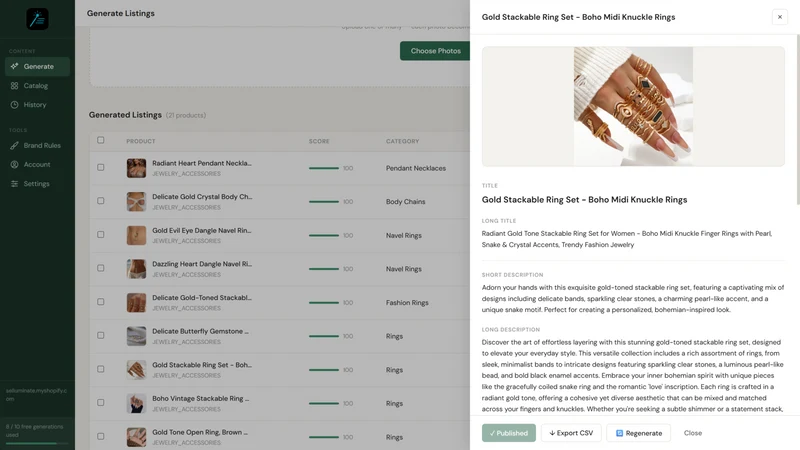Open the Account menu item
Viewport: 800px width, 450px height.
[37, 164]
